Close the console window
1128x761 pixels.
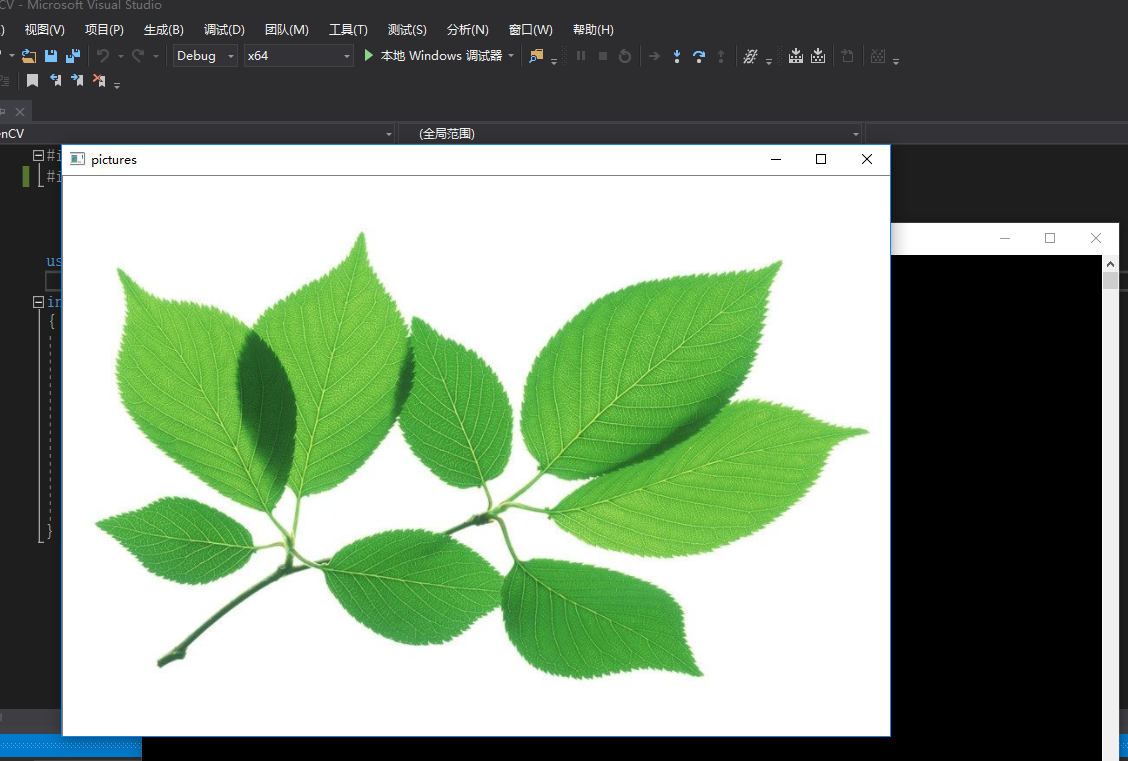pos(1096,238)
